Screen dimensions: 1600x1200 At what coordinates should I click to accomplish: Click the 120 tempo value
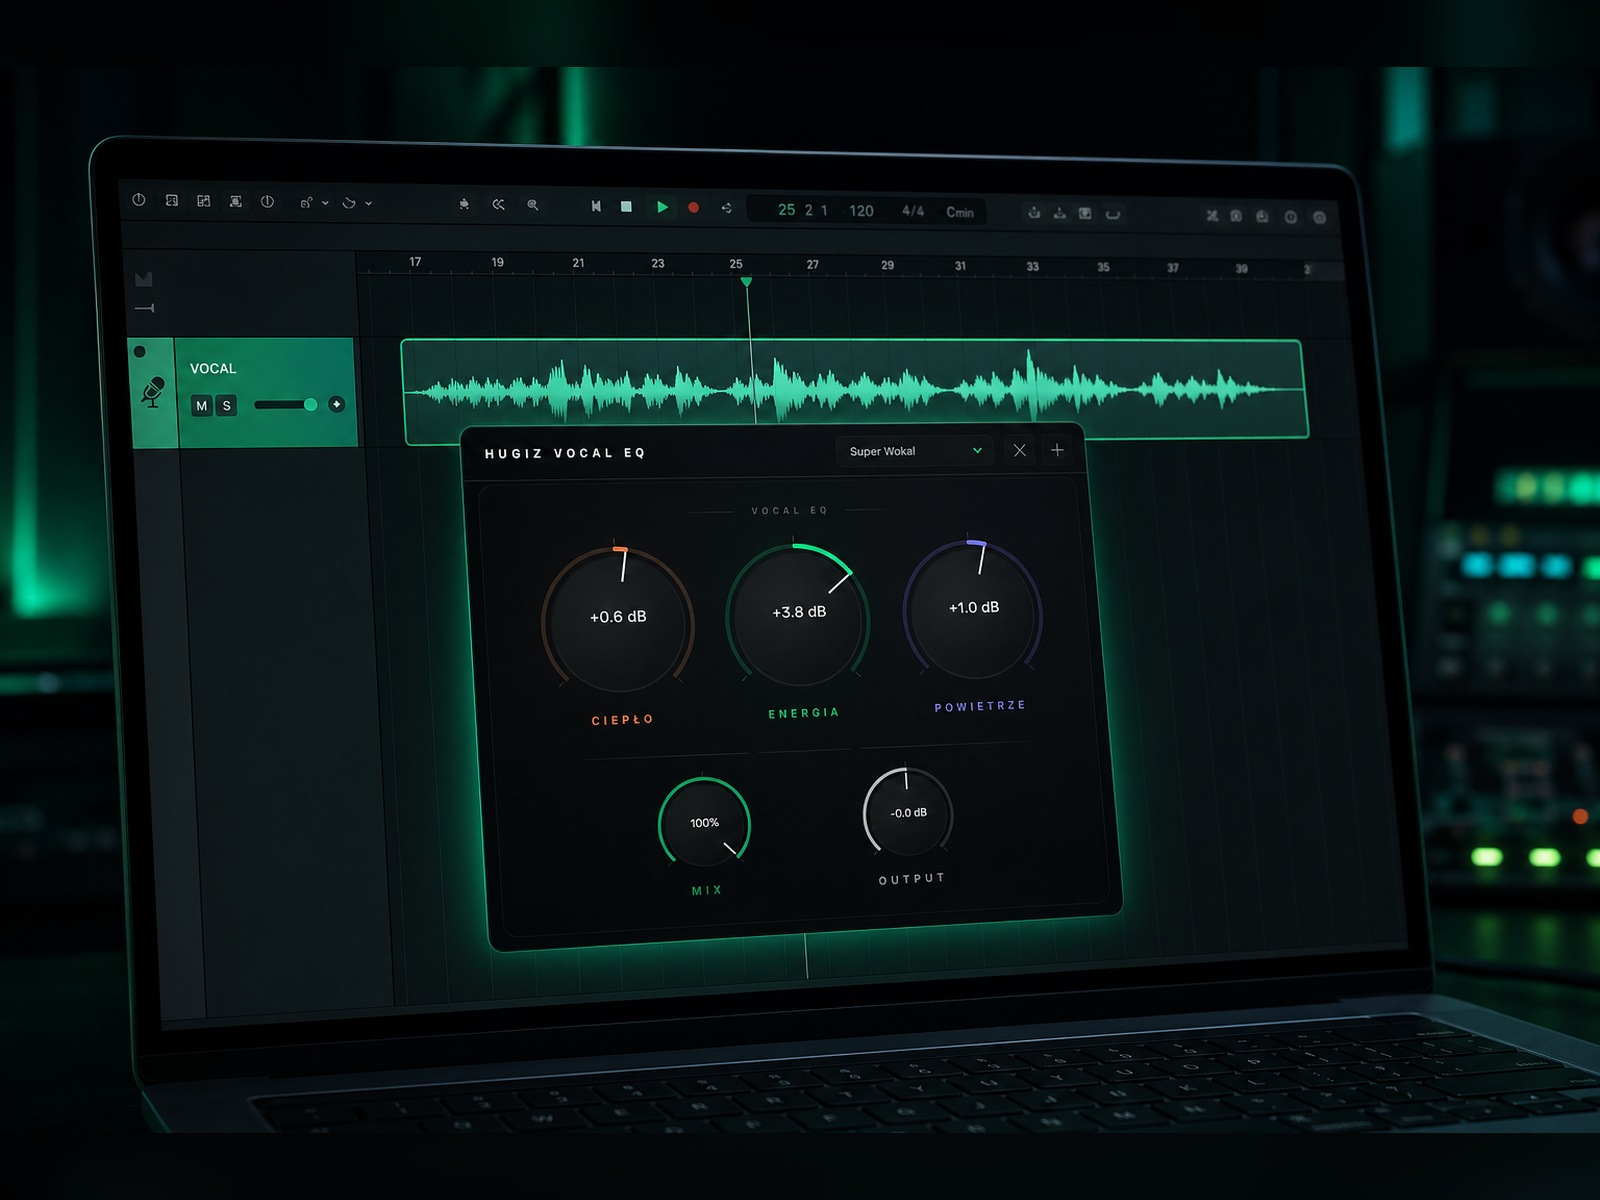tap(861, 211)
